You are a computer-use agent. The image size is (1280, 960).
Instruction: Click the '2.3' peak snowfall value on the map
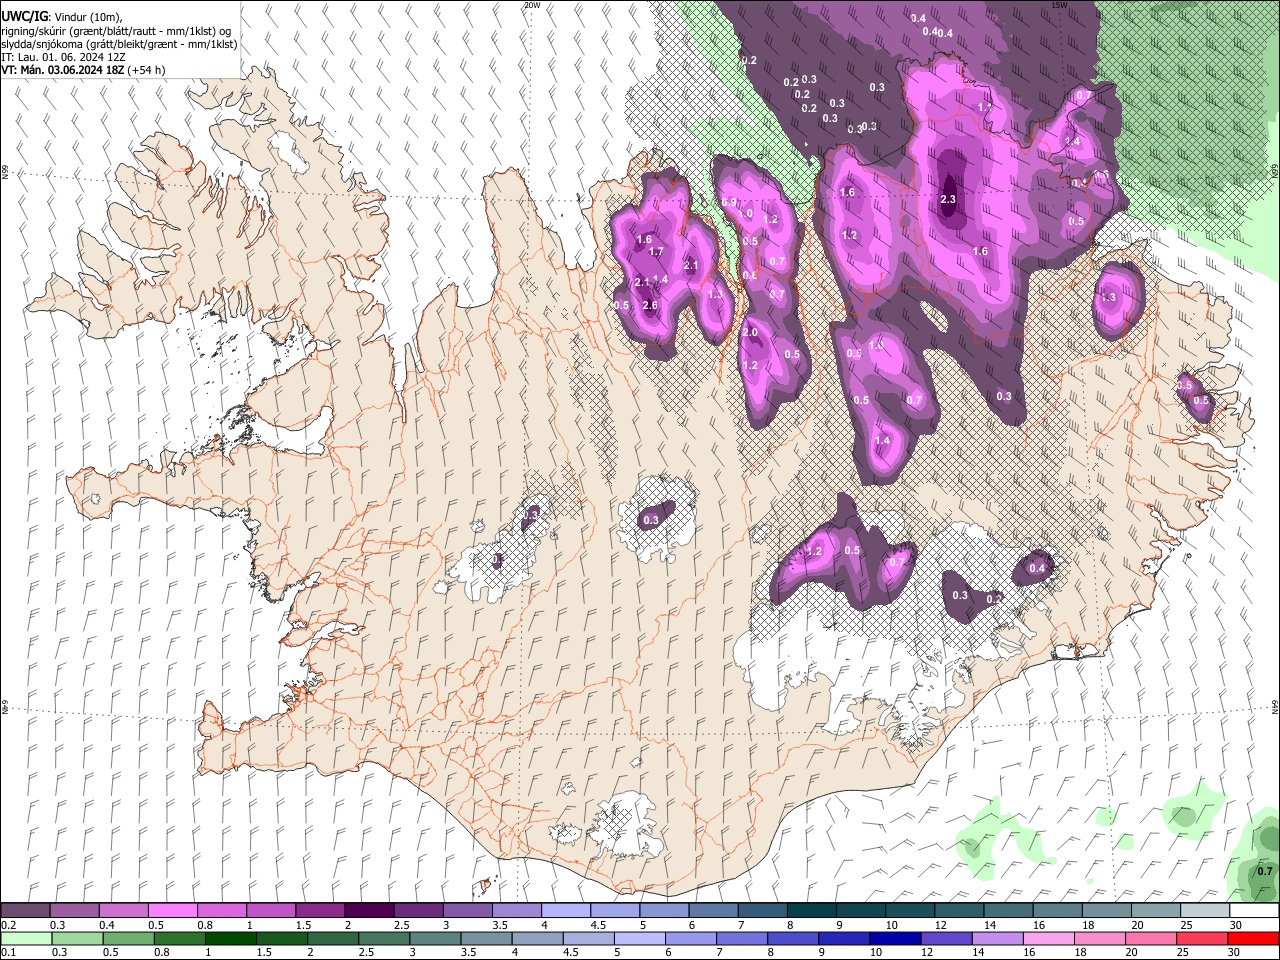coord(949,200)
